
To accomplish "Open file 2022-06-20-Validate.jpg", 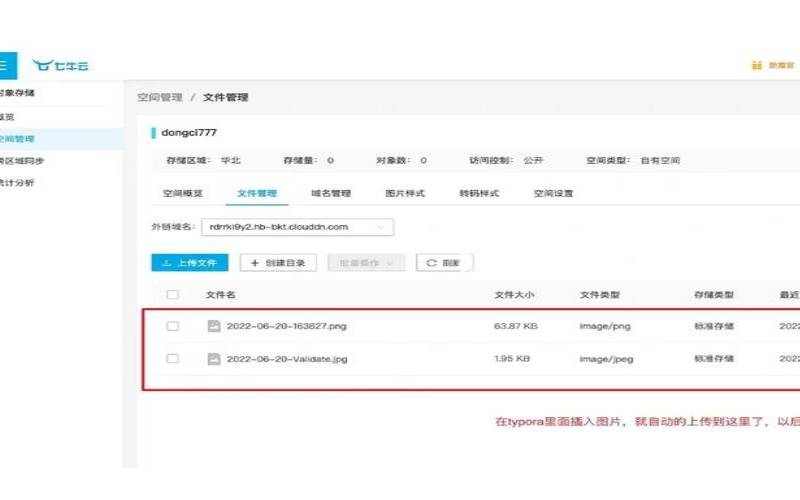I will pos(287,359).
